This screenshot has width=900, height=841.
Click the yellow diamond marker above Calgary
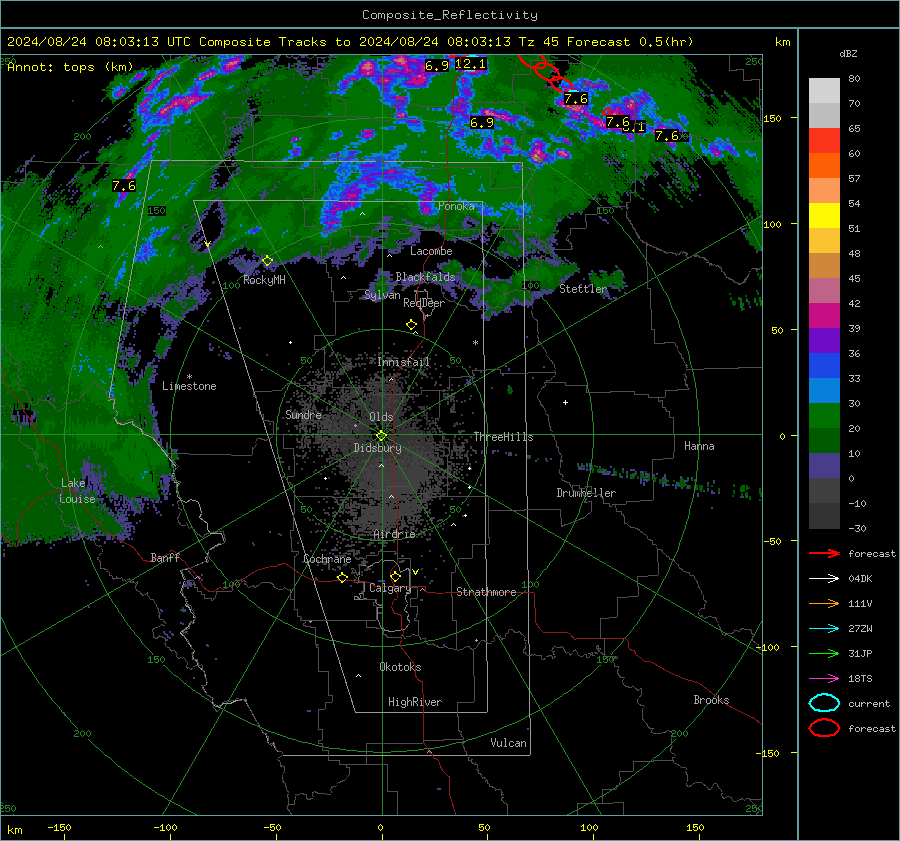395,576
